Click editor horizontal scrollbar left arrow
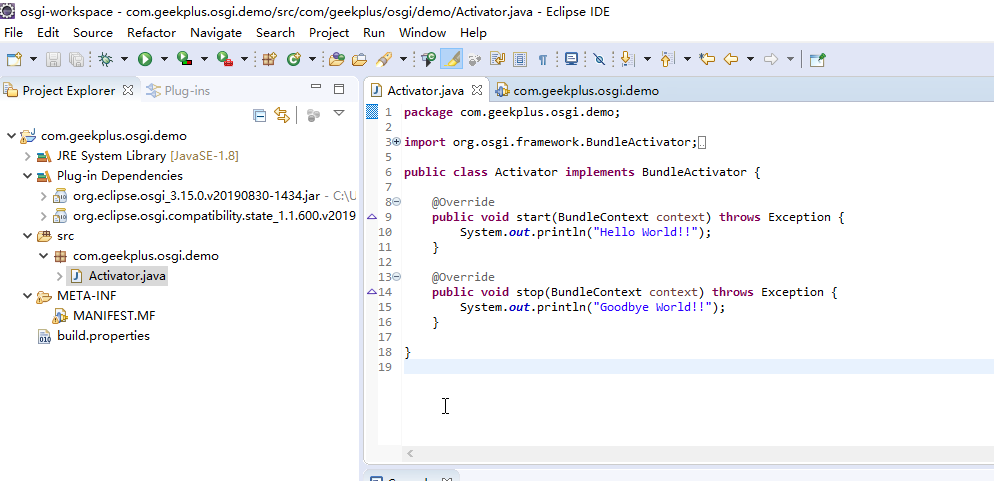This screenshot has width=994, height=481. (x=410, y=453)
